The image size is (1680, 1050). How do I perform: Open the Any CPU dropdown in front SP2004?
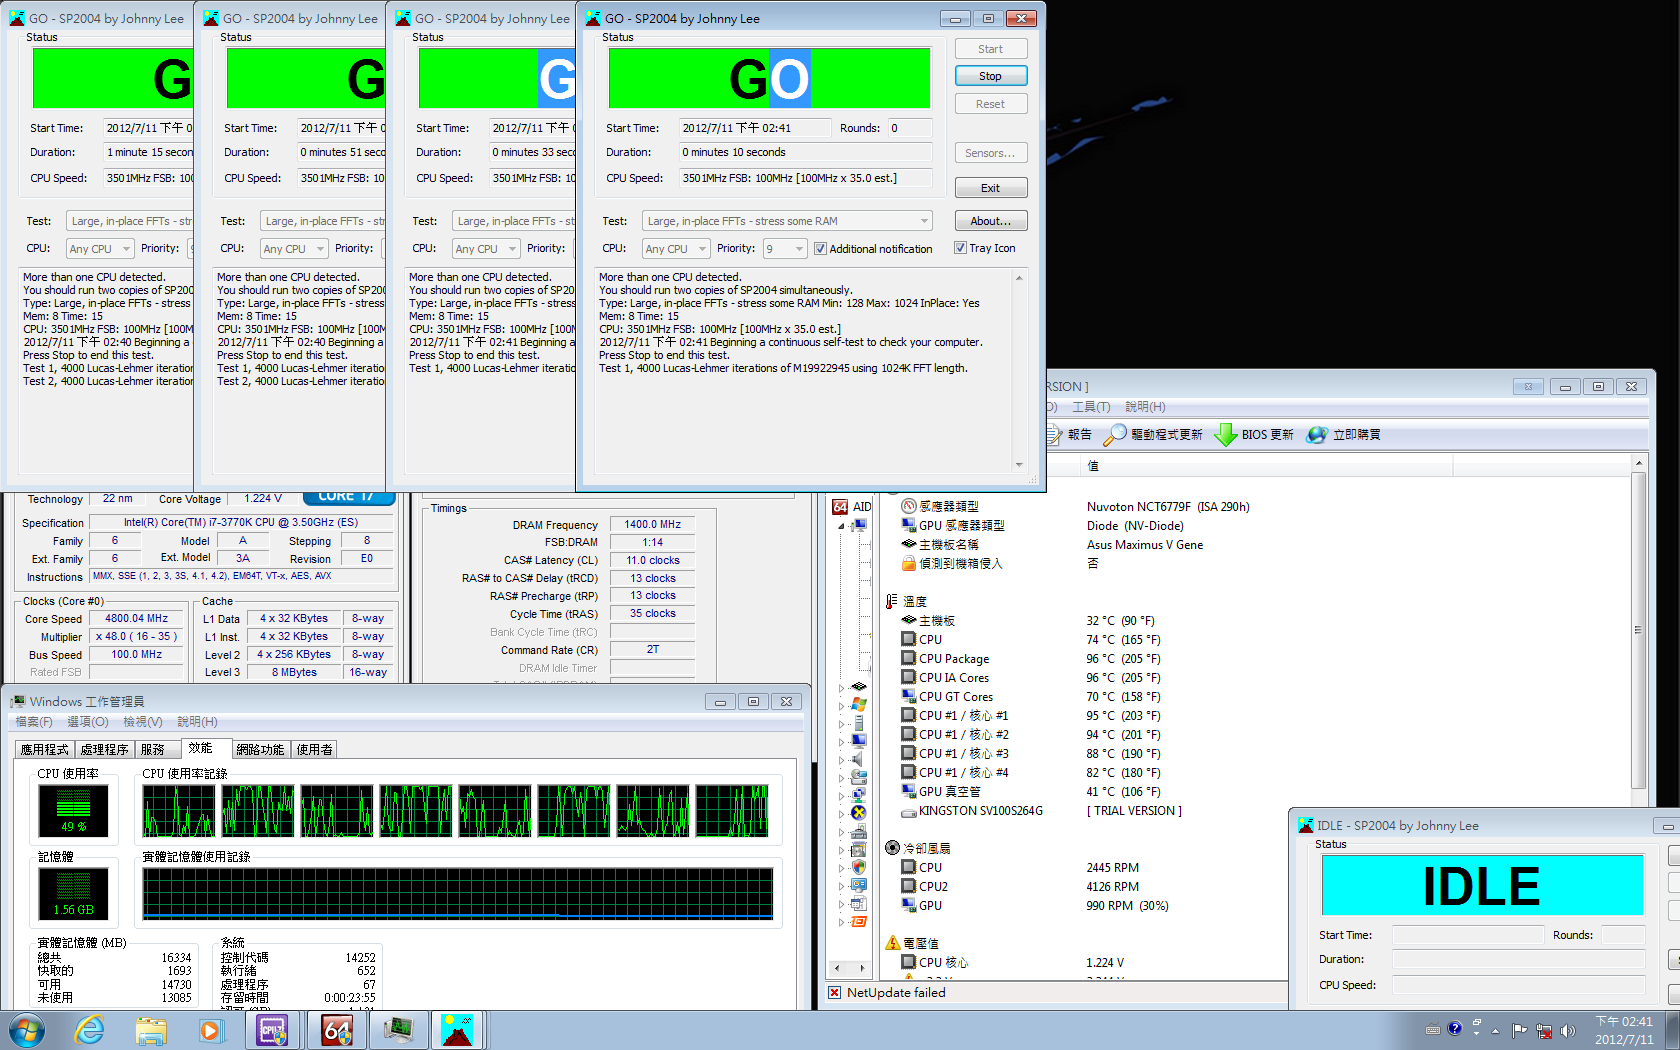(x=676, y=249)
